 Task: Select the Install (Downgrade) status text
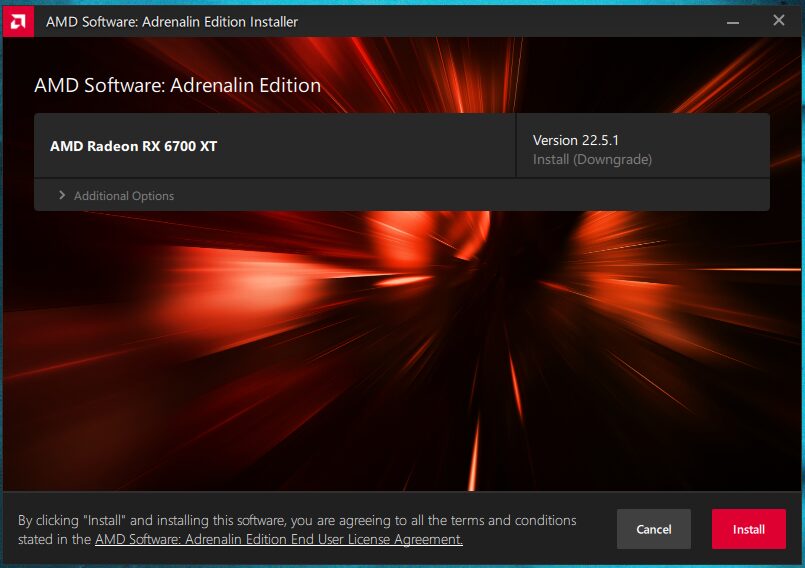pos(592,160)
